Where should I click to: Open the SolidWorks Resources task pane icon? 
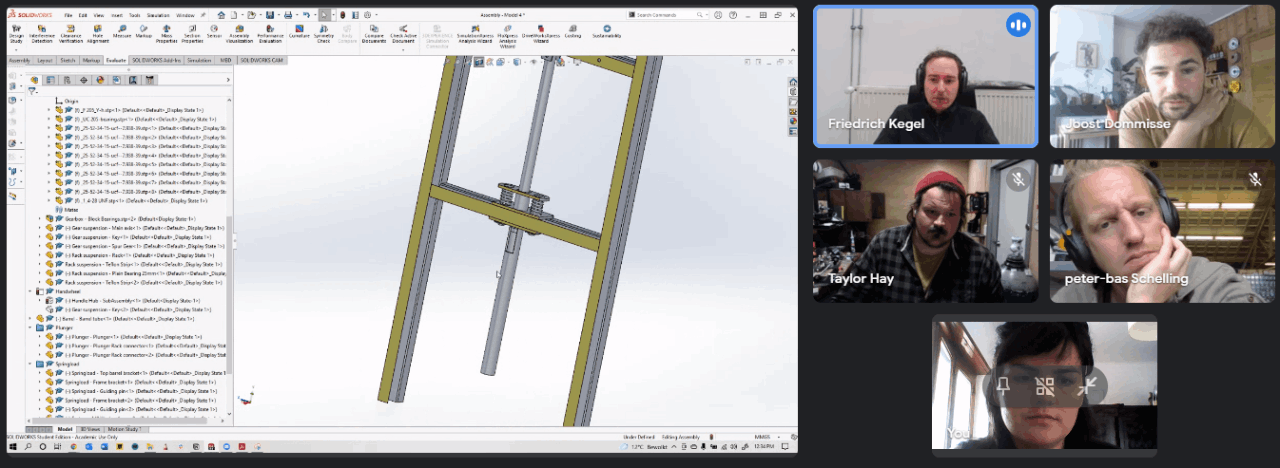(793, 82)
